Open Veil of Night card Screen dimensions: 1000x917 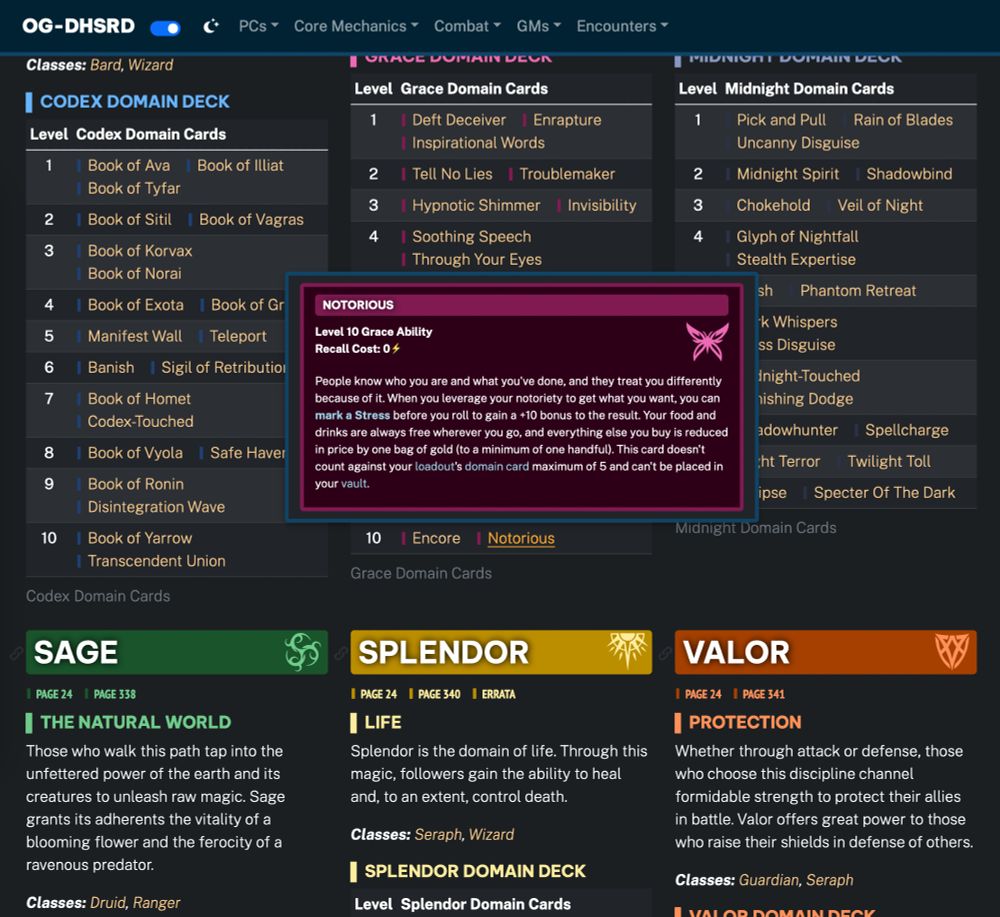[x=880, y=205]
